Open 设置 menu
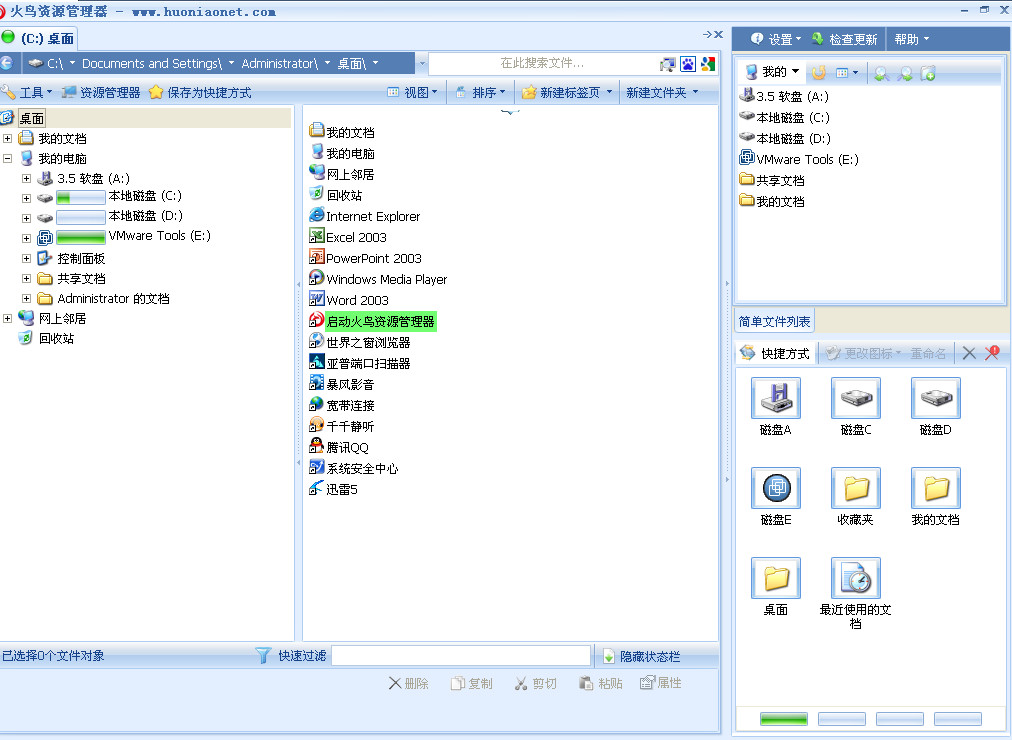This screenshot has height=740, width=1012. click(776, 39)
